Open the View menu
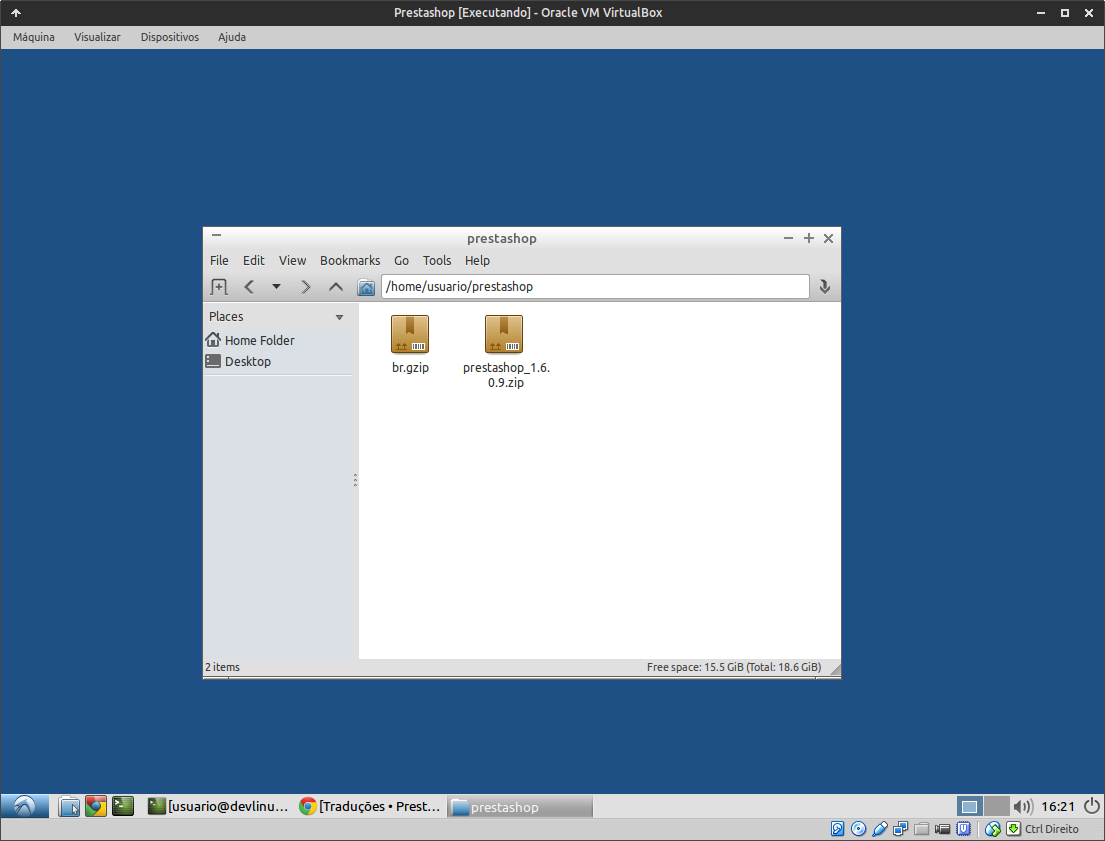Viewport: 1105px width, 841px height. [292, 260]
